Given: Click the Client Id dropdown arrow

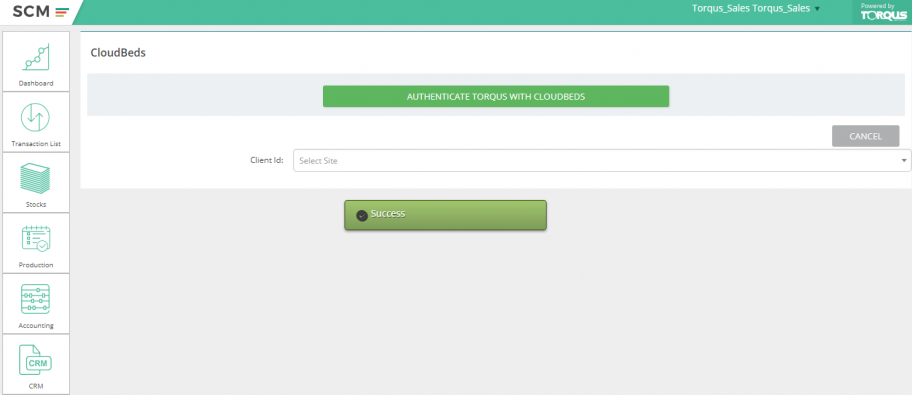Looking at the screenshot, I should point(904,161).
